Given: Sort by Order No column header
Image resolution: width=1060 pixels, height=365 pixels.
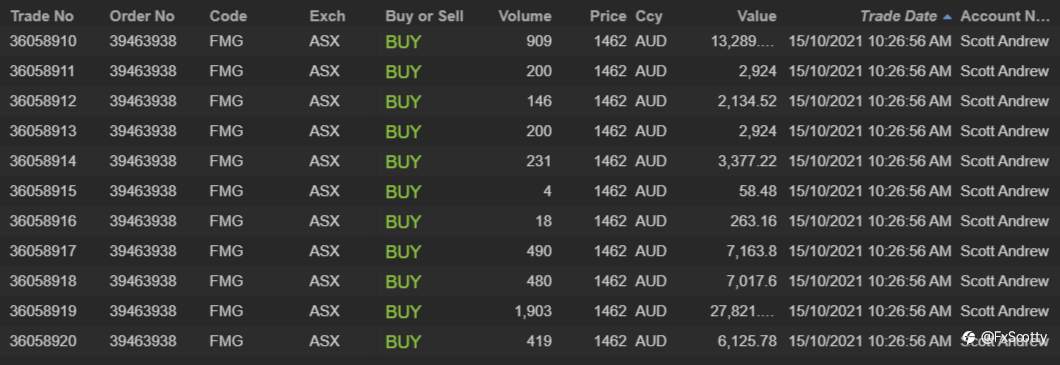Looking at the screenshot, I should click(x=142, y=16).
